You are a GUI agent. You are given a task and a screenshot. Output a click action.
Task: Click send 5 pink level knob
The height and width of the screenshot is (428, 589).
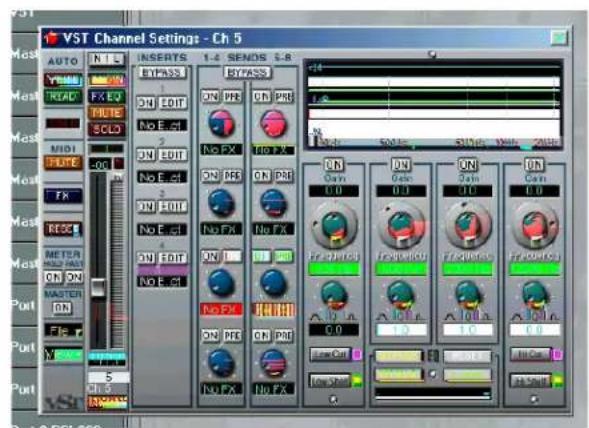[x=273, y=123]
